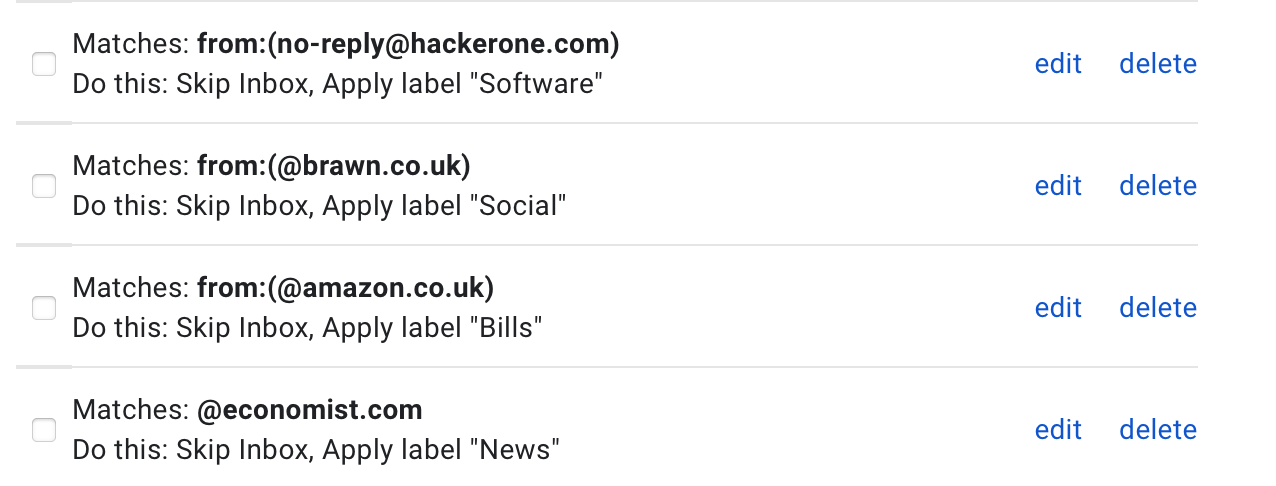Check the amazon.co.uk filter checkbox
The image size is (1276, 486).
pos(44,308)
